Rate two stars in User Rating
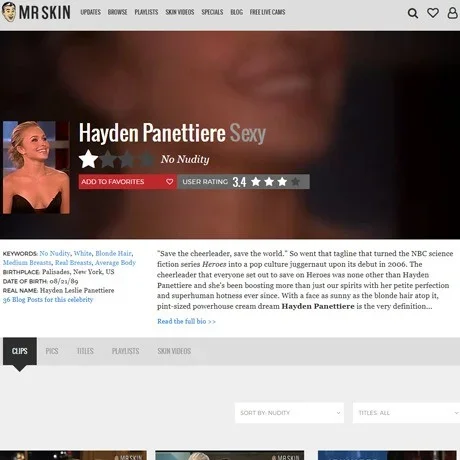The width and height of the screenshot is (460, 460). coord(269,182)
